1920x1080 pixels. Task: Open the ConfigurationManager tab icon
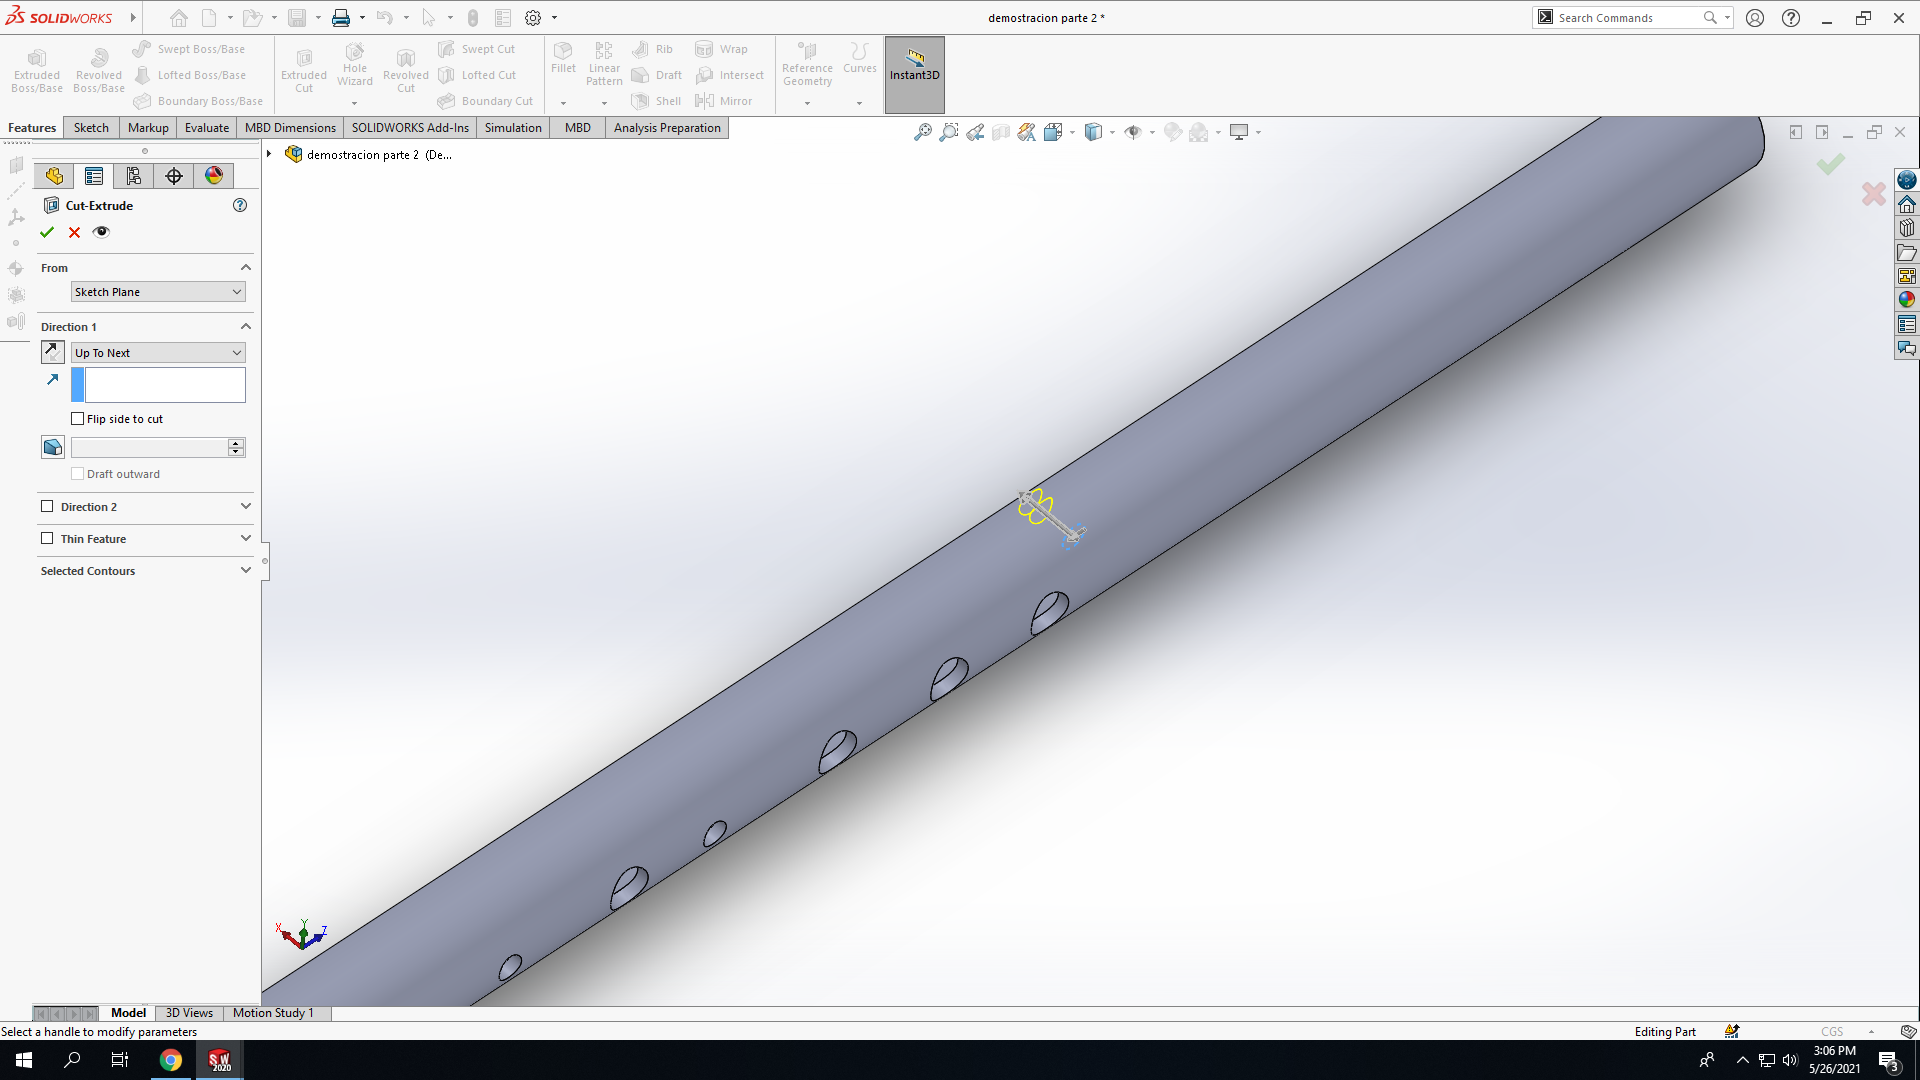134,176
